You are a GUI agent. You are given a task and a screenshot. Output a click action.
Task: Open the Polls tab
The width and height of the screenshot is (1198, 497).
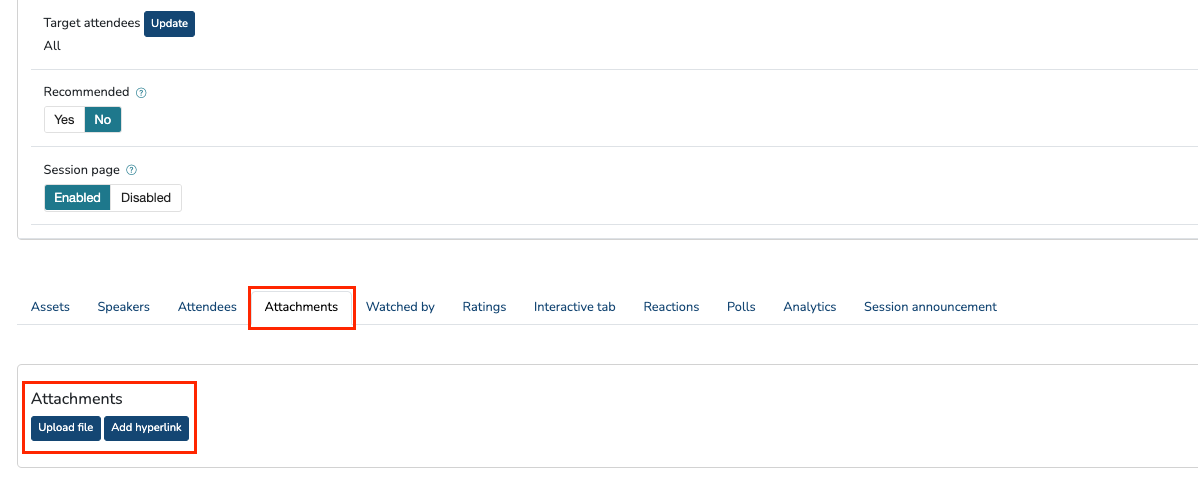[741, 307]
